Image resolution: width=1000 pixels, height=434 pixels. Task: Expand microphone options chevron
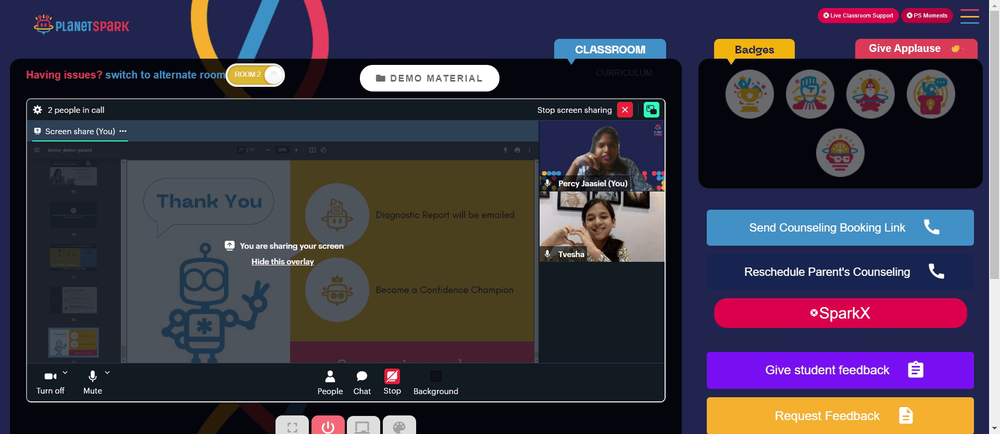pyautogui.click(x=107, y=372)
